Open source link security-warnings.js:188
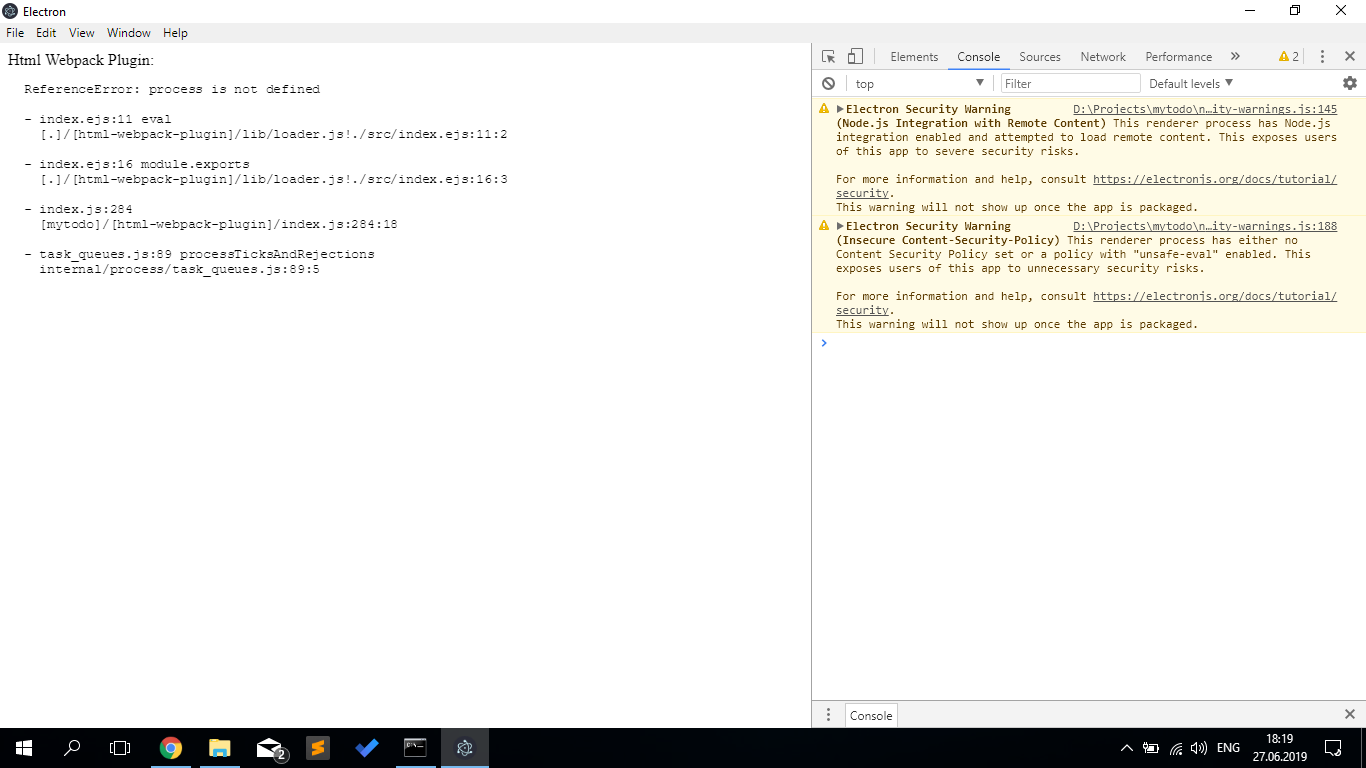Image resolution: width=1366 pixels, height=768 pixels. coord(1205,227)
